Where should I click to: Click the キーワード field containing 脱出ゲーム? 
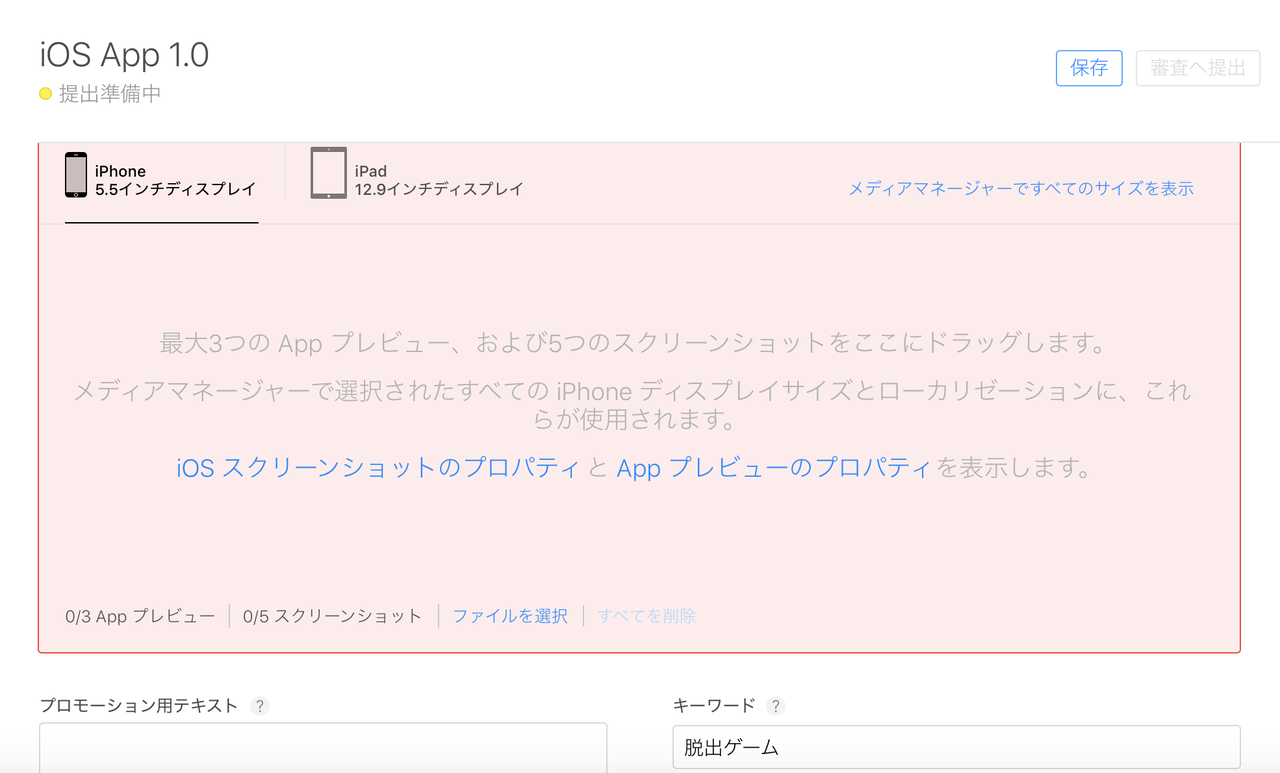pos(956,747)
